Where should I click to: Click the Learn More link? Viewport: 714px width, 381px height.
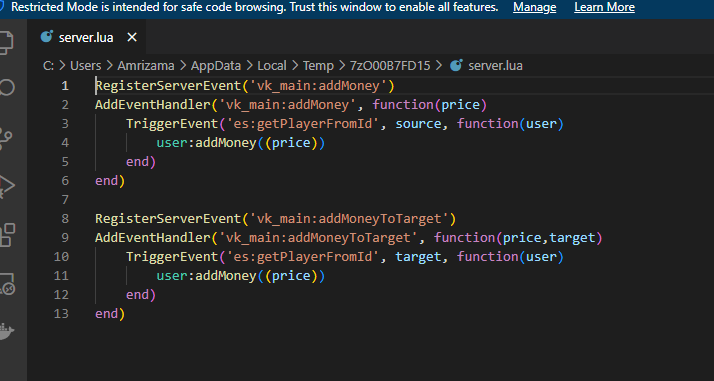click(x=604, y=7)
